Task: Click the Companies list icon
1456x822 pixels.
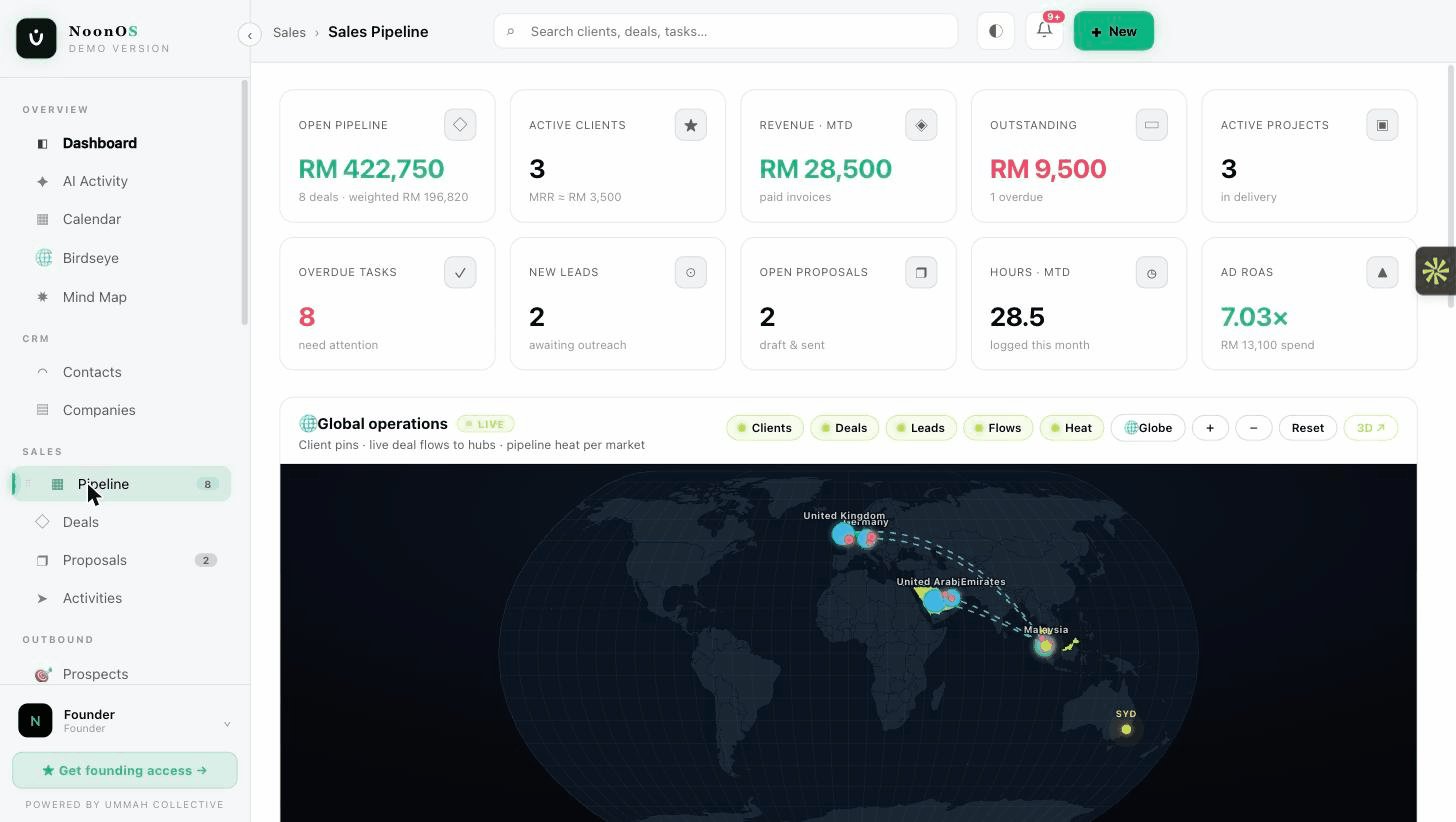Action: (42, 410)
